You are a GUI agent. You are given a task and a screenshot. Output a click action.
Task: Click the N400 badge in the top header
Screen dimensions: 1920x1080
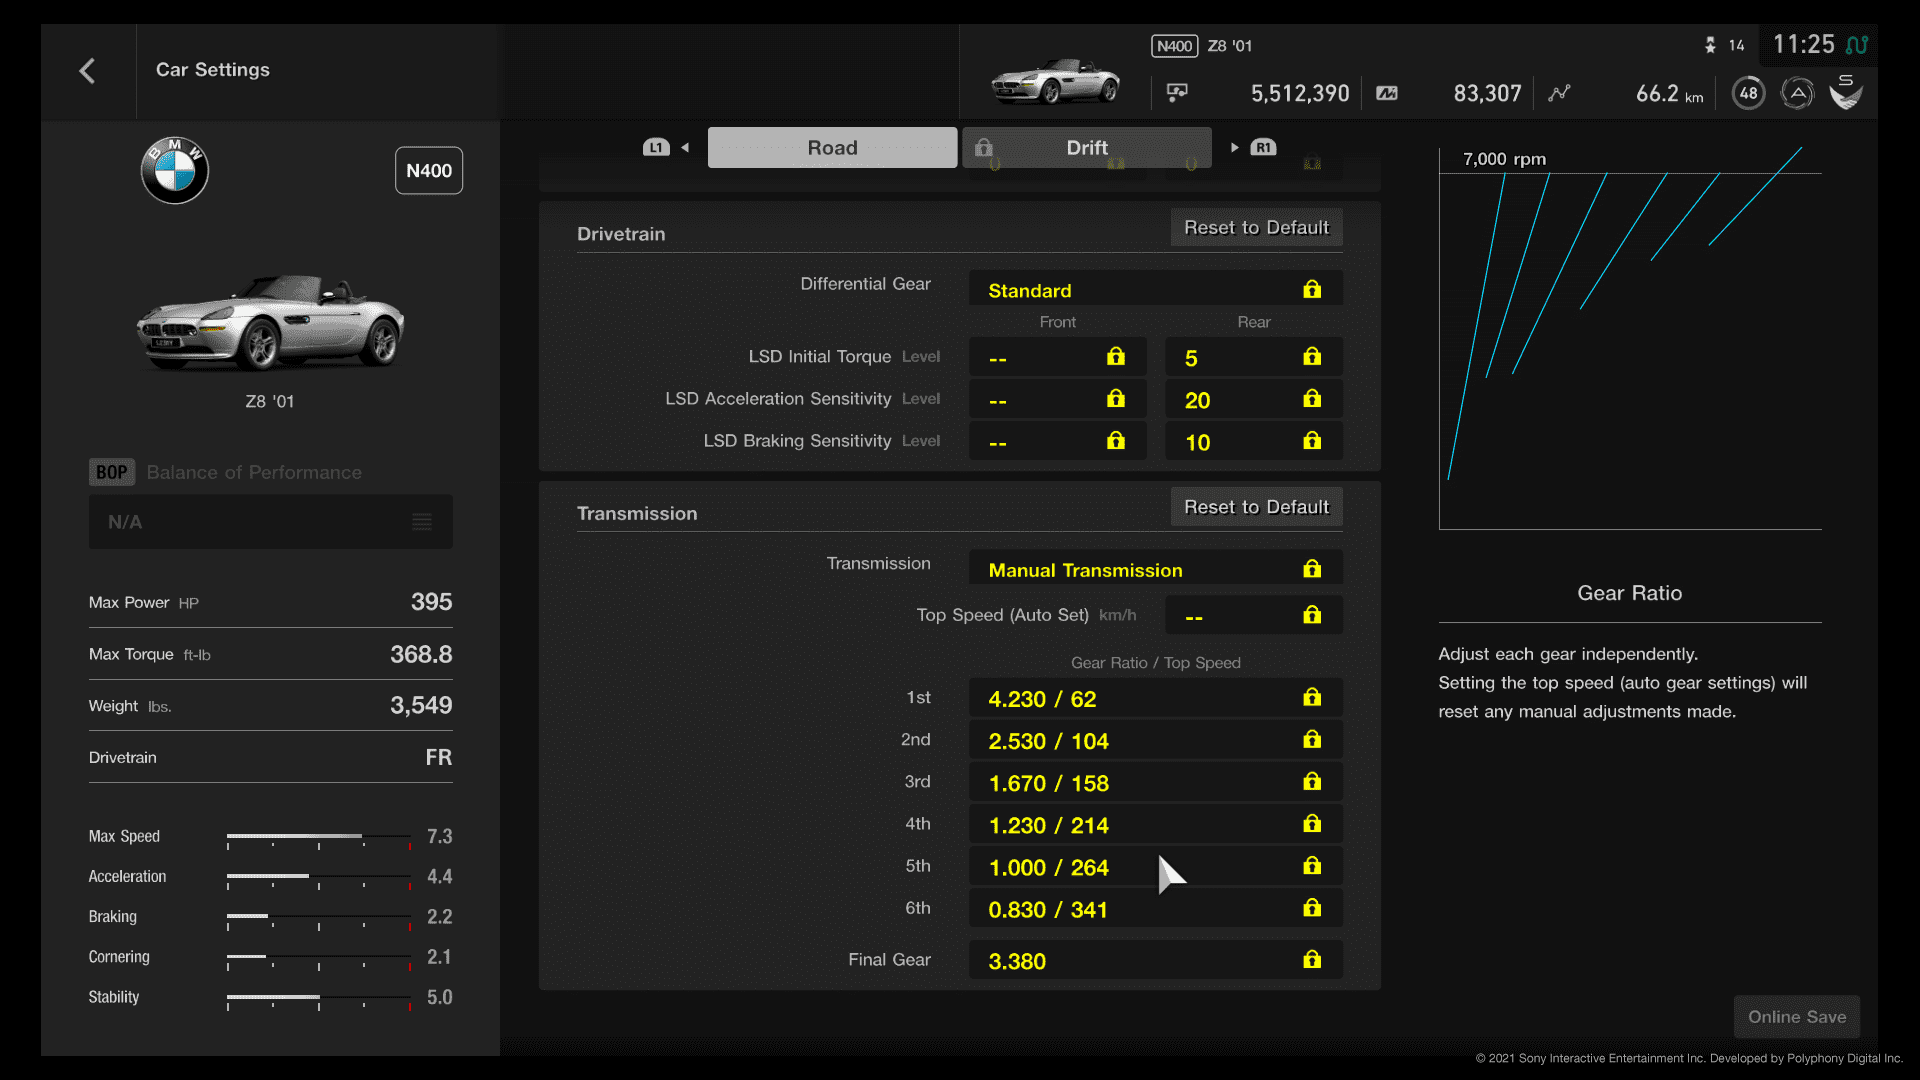(x=1174, y=46)
